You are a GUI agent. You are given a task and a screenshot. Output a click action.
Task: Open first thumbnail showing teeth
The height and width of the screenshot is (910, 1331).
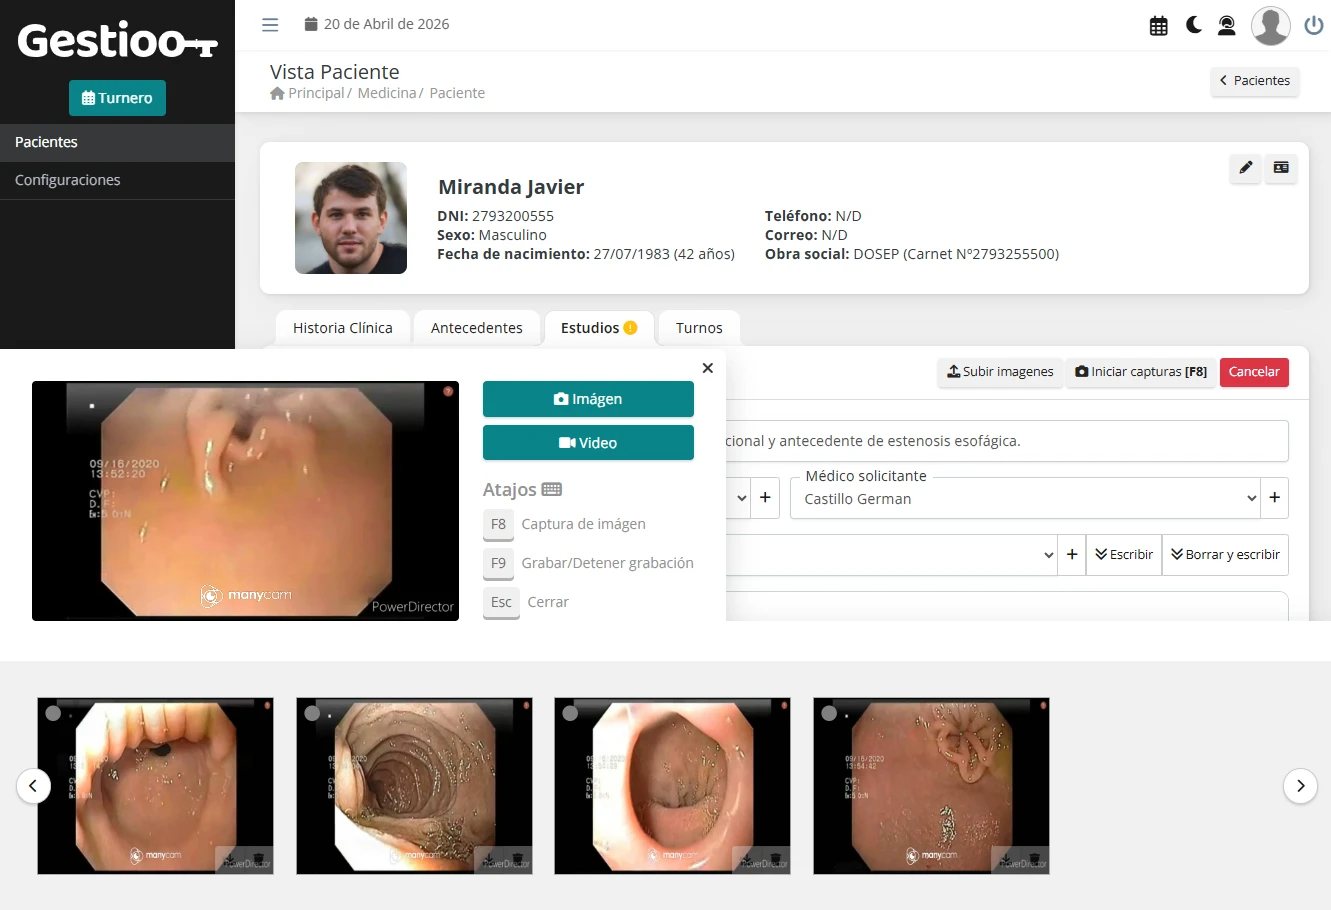155,786
